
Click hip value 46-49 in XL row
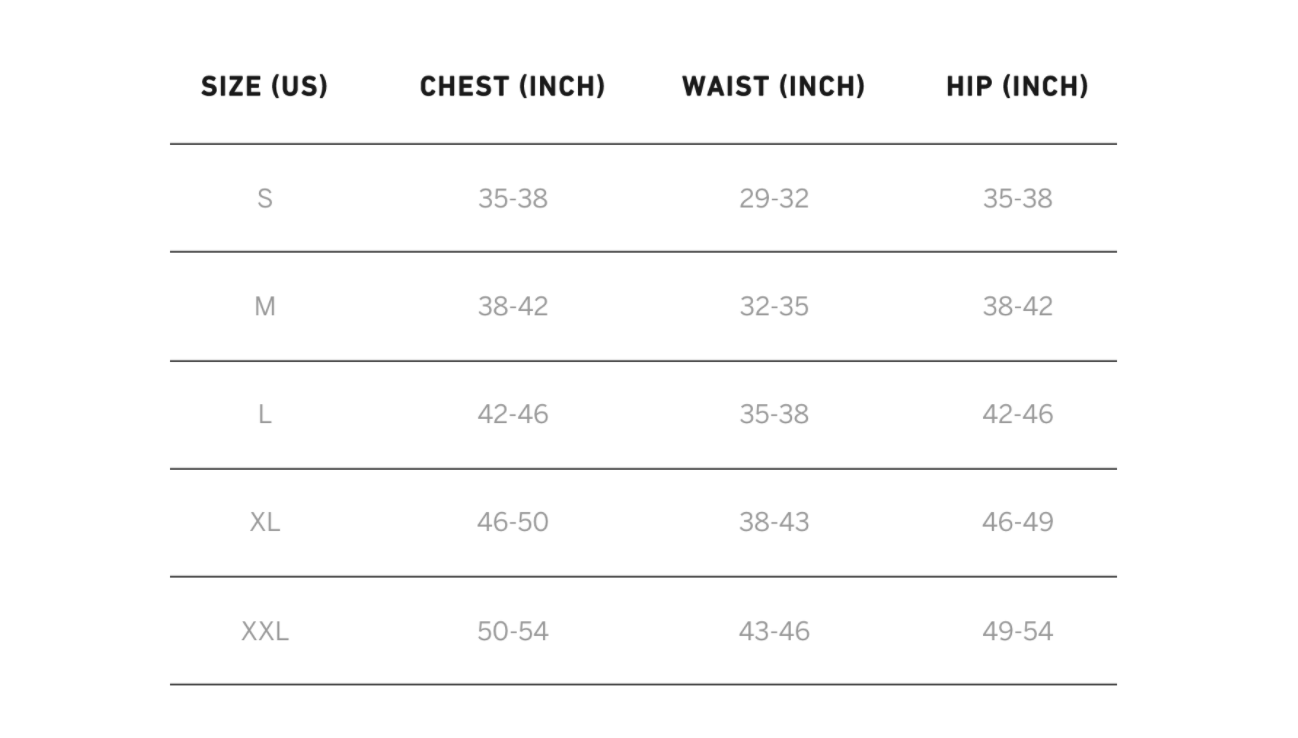tap(1018, 522)
